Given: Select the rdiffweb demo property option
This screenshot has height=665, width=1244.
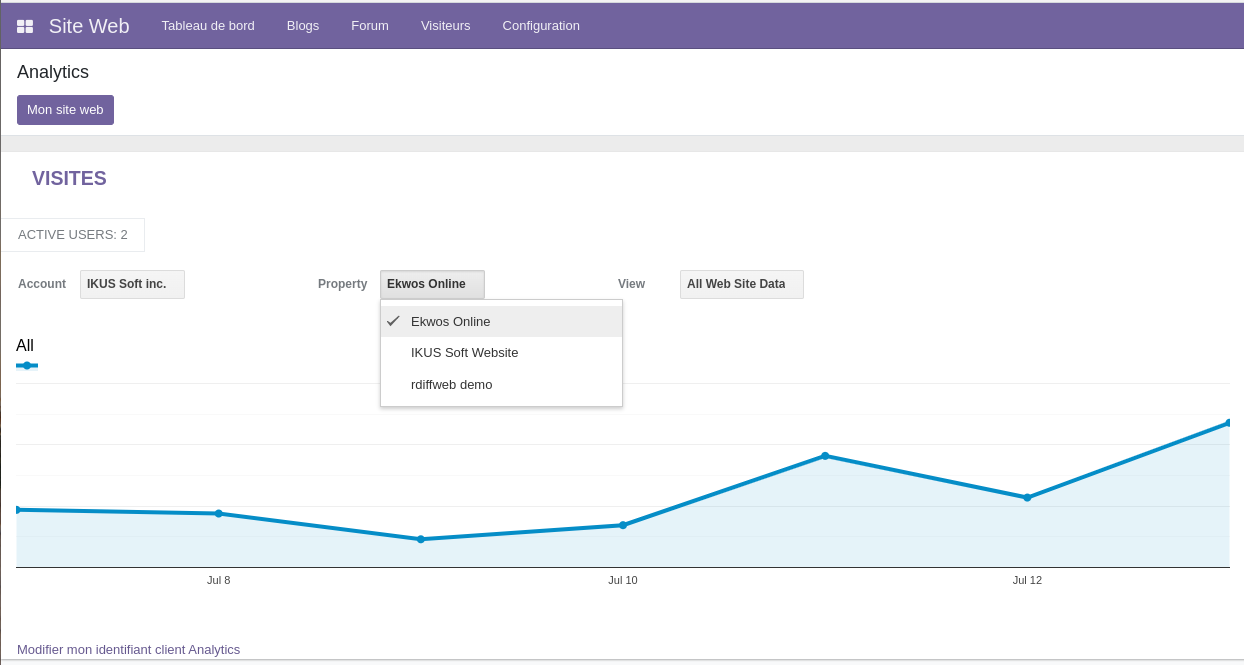Looking at the screenshot, I should click(451, 384).
